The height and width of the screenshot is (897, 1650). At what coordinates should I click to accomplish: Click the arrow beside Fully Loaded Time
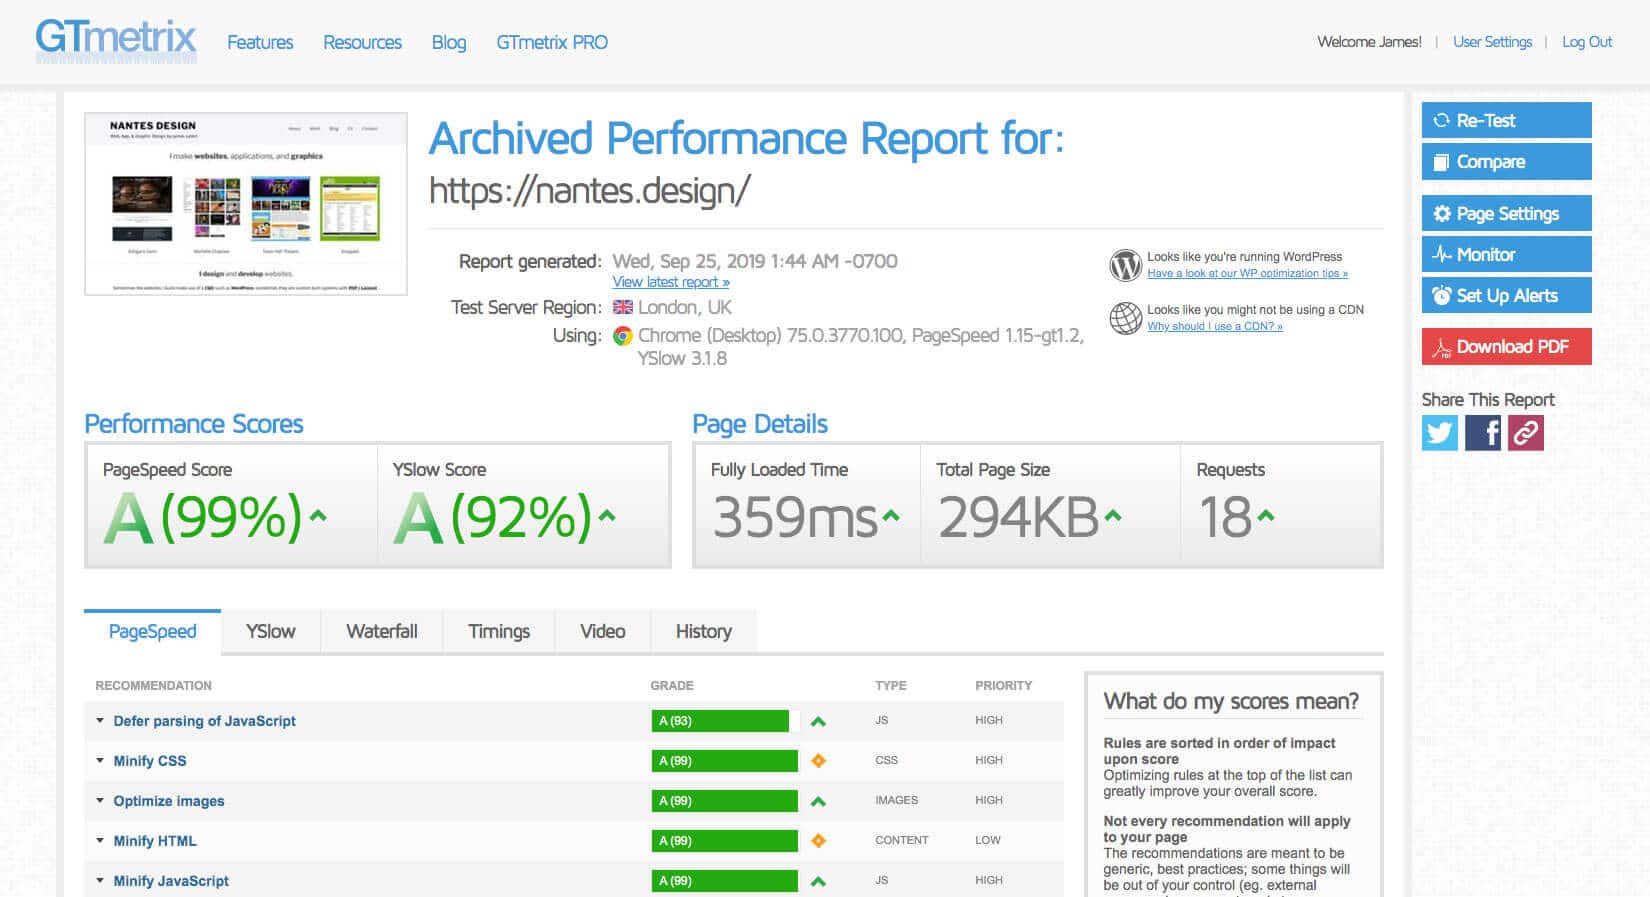[x=891, y=516]
